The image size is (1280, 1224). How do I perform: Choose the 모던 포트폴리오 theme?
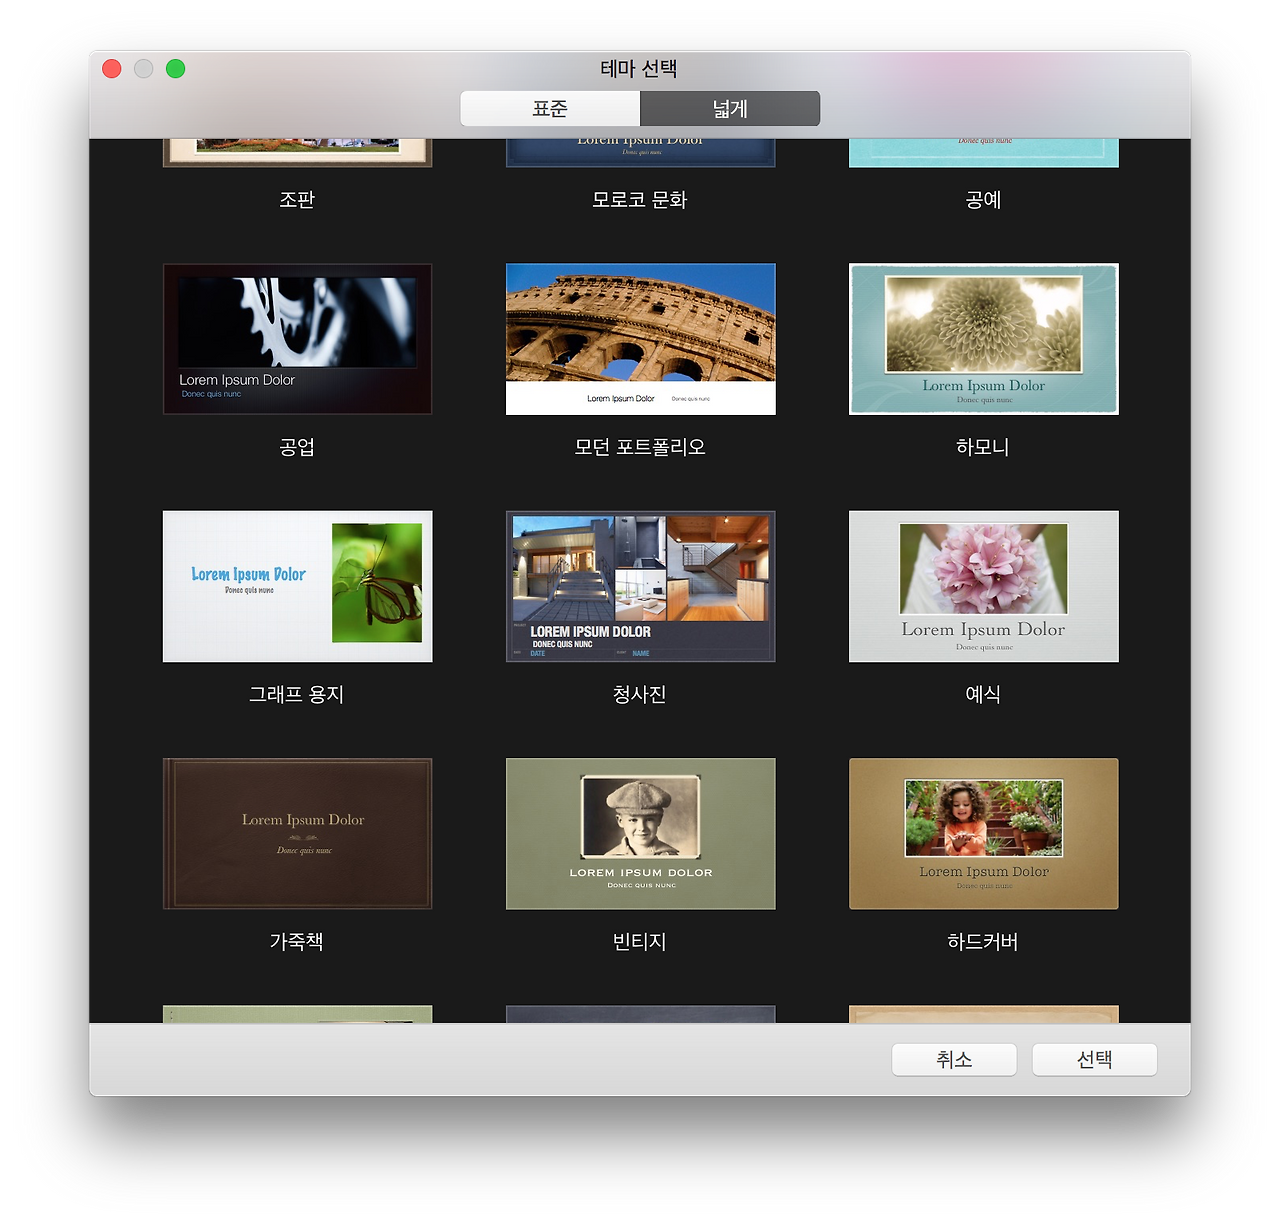pos(640,338)
